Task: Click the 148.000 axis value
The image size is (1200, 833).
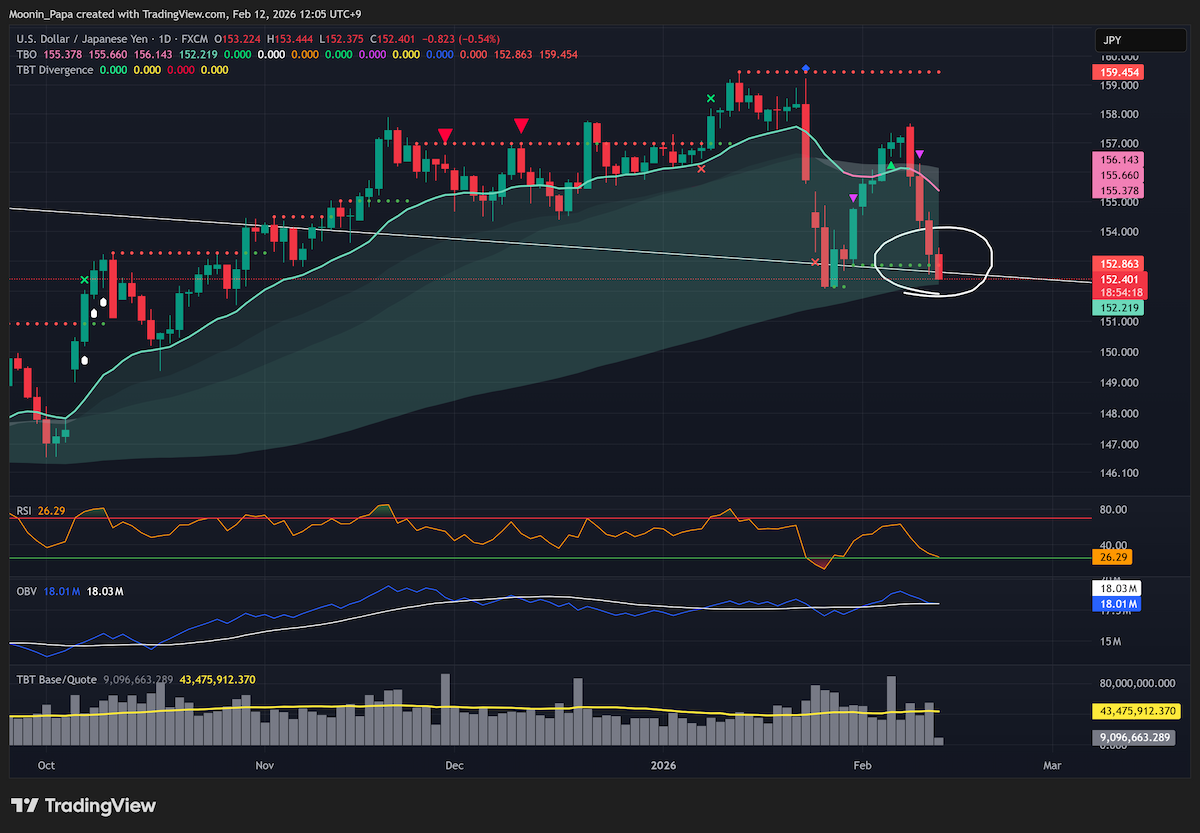Action: pos(1119,414)
